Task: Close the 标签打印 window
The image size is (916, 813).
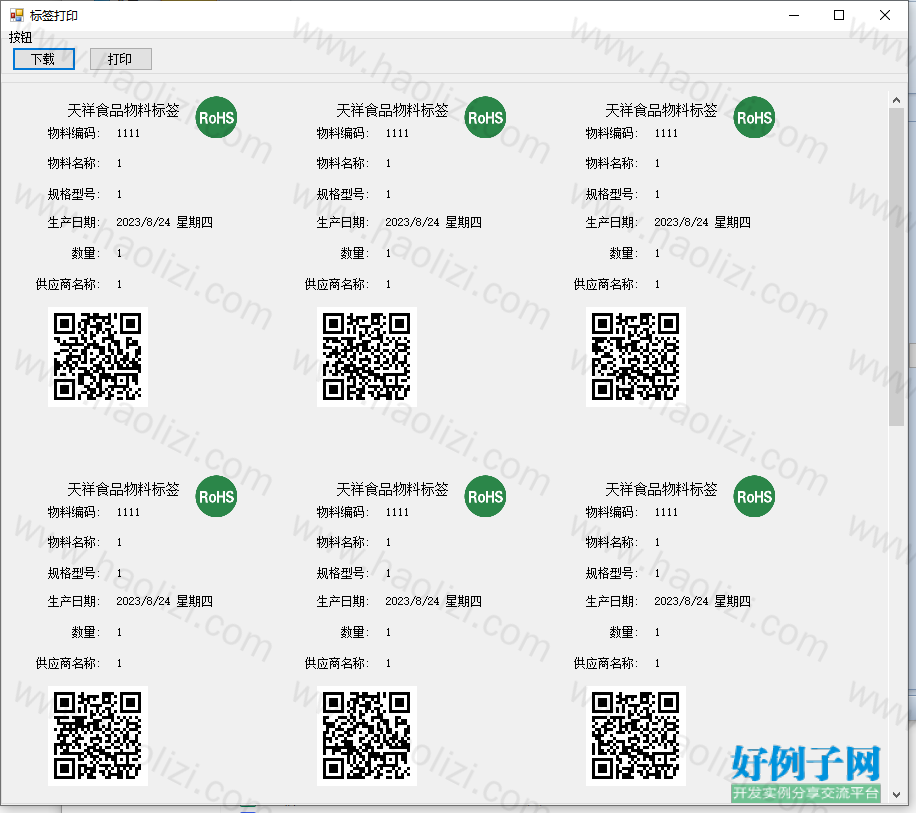Action: (884, 15)
